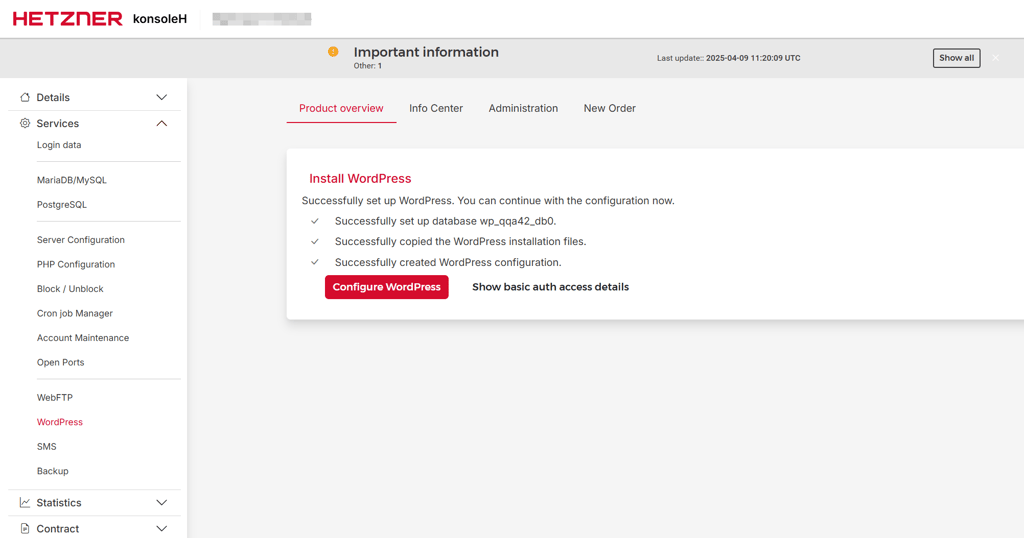Open Cron job Manager
Screen dimensions: 1024x538
point(74,313)
